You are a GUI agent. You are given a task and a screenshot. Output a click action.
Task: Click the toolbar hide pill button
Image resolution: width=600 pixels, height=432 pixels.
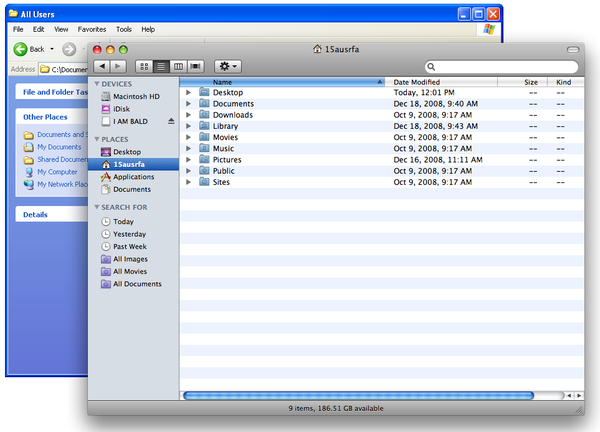tap(573, 49)
